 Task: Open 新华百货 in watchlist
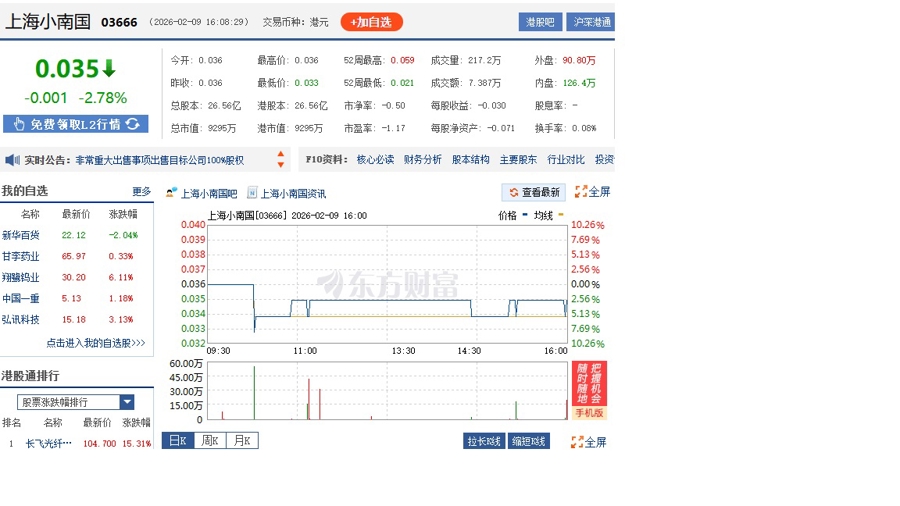click(21, 235)
